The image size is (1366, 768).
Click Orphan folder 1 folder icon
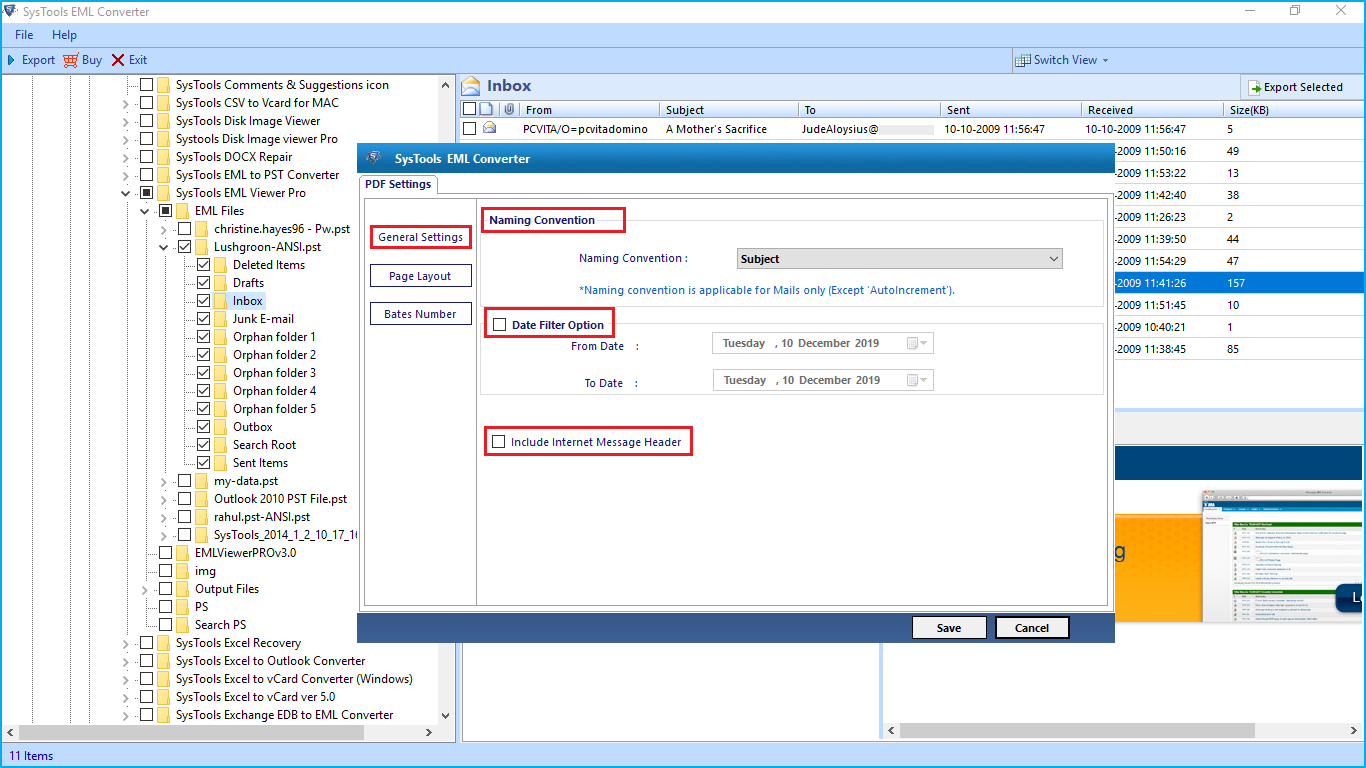coord(220,337)
